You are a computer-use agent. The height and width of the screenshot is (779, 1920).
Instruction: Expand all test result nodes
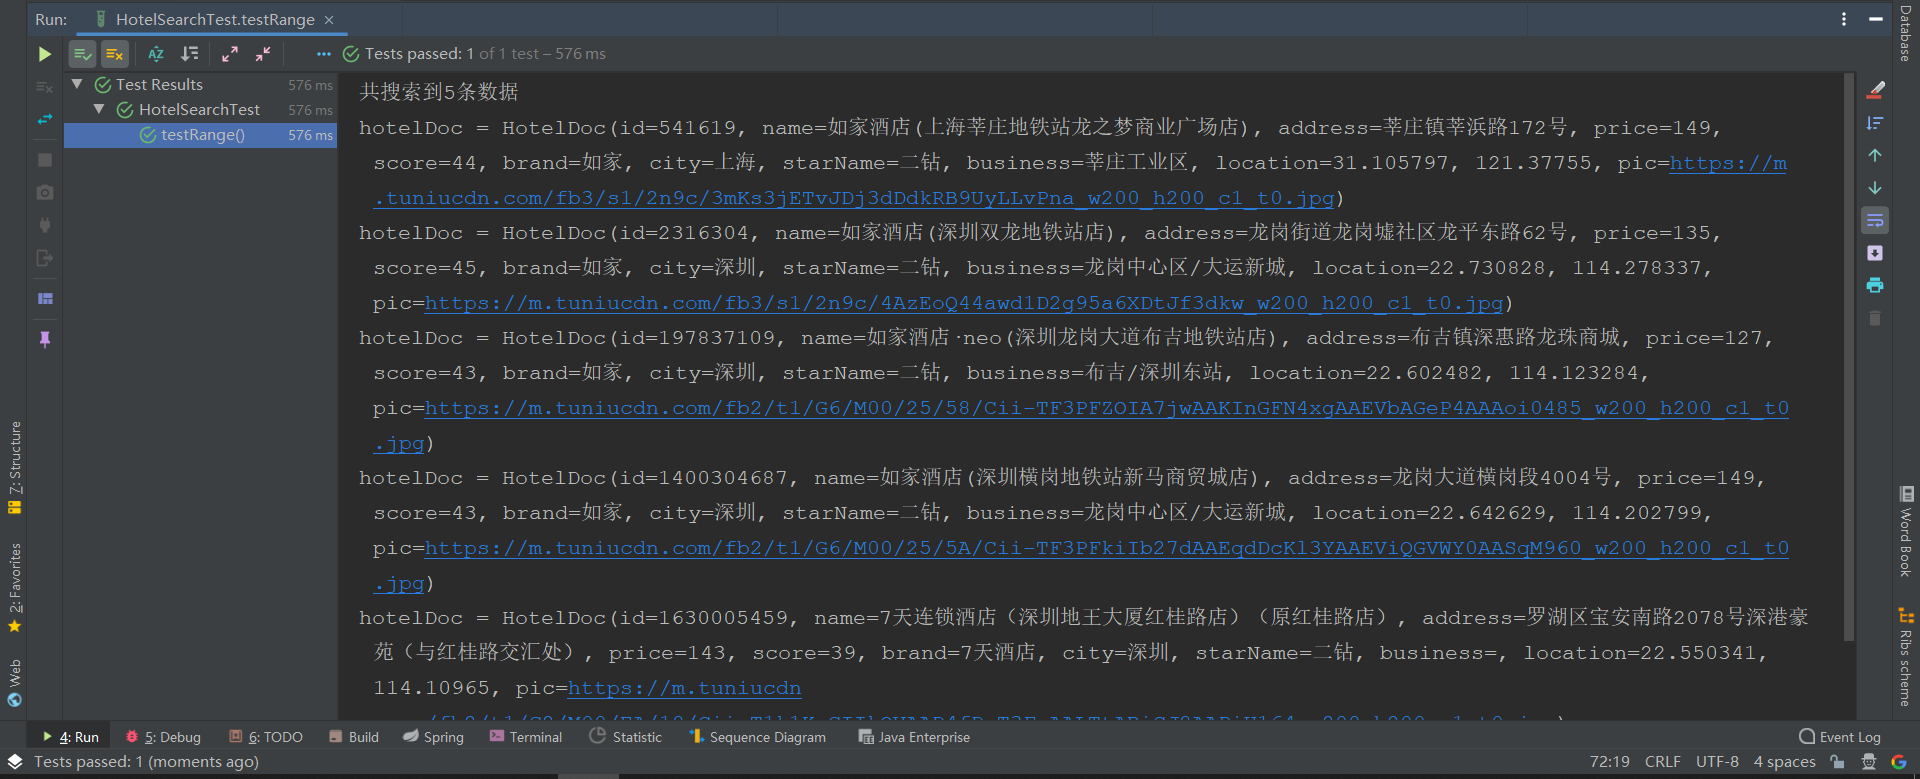[x=230, y=54]
